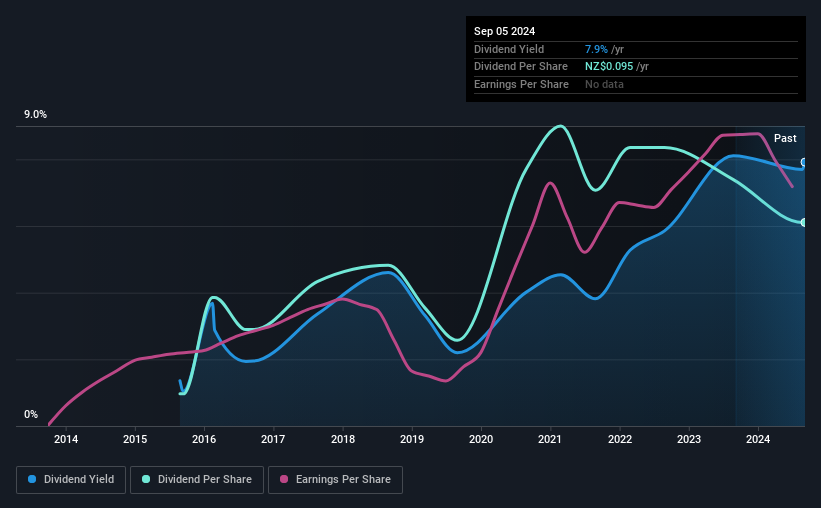Click the No data earnings value

tap(604, 84)
